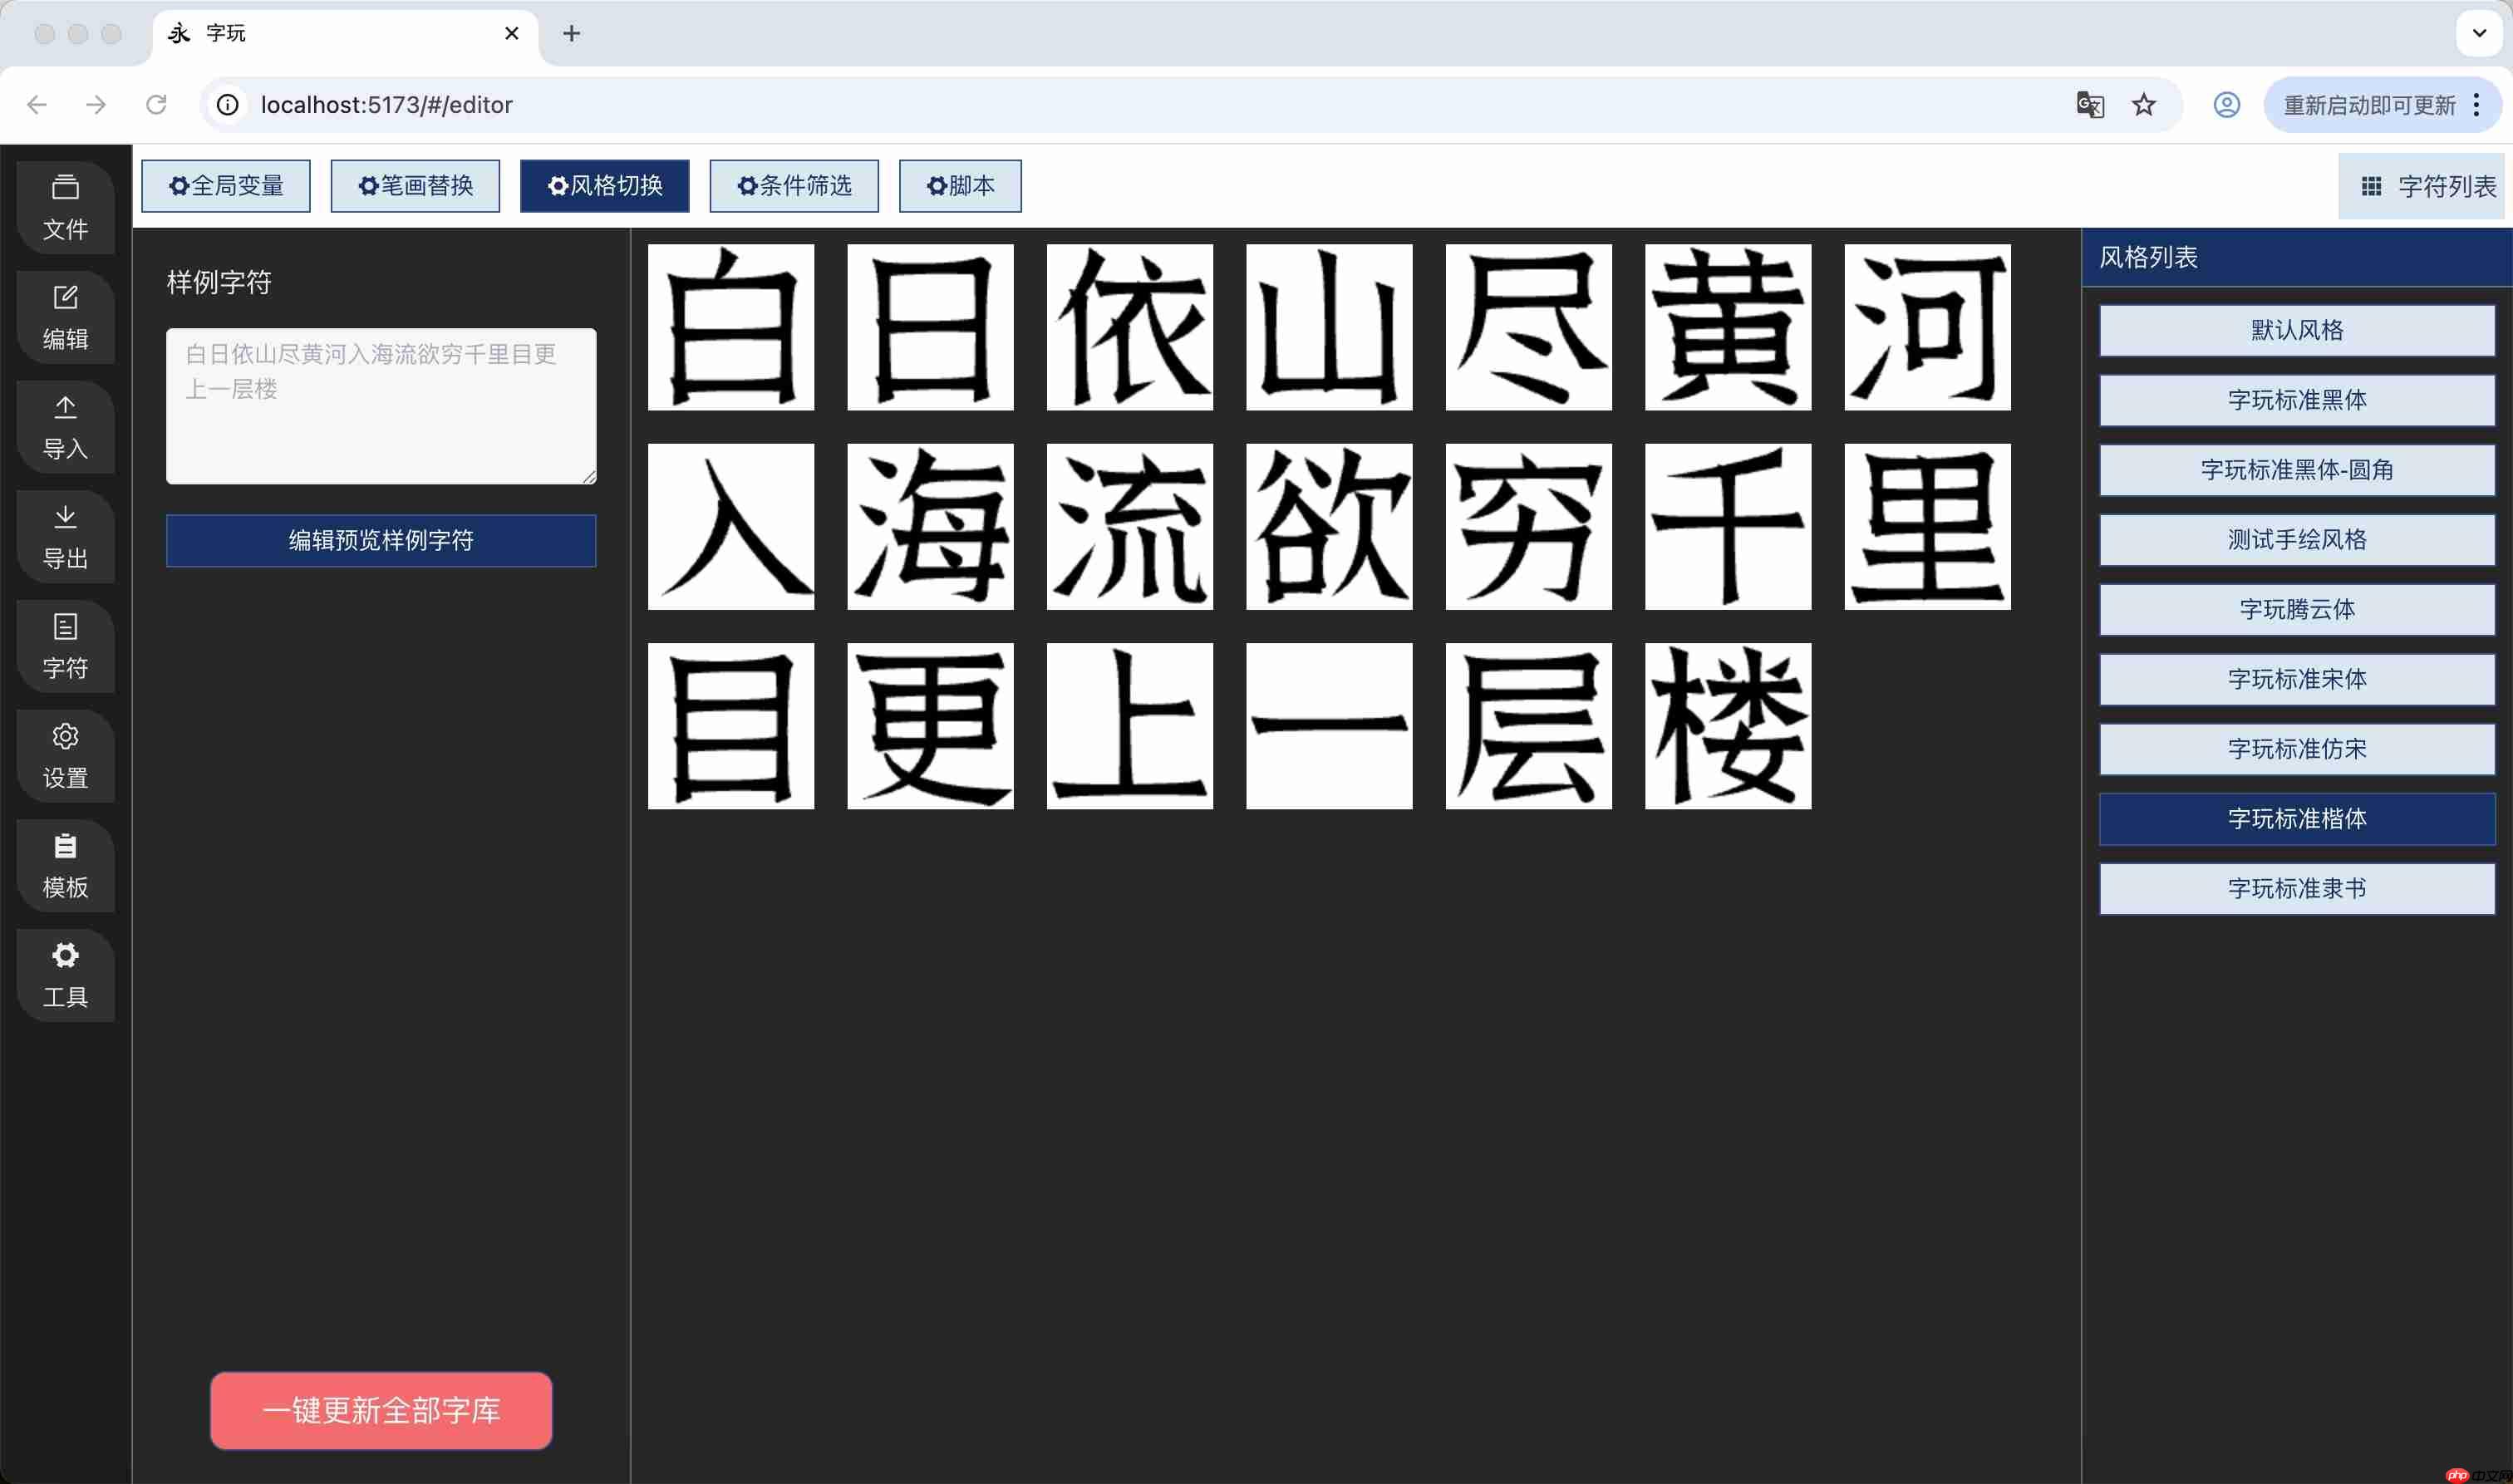This screenshot has height=1484, width=2513.
Task: Open the 字符列表 character list view
Action: (x=2423, y=185)
